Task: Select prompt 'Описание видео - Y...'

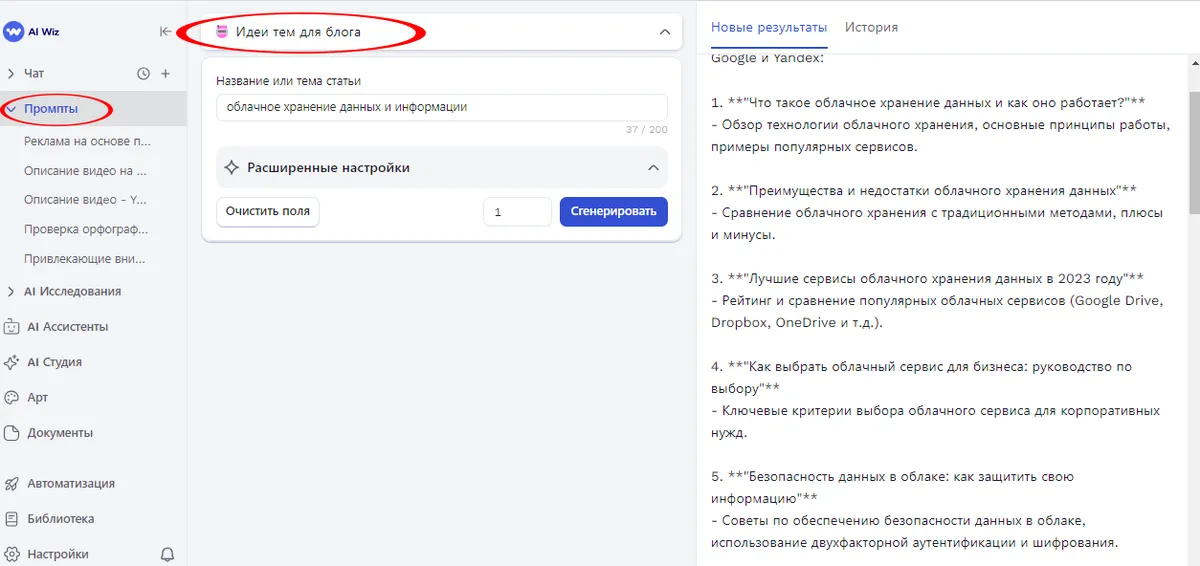Action: 86,200
